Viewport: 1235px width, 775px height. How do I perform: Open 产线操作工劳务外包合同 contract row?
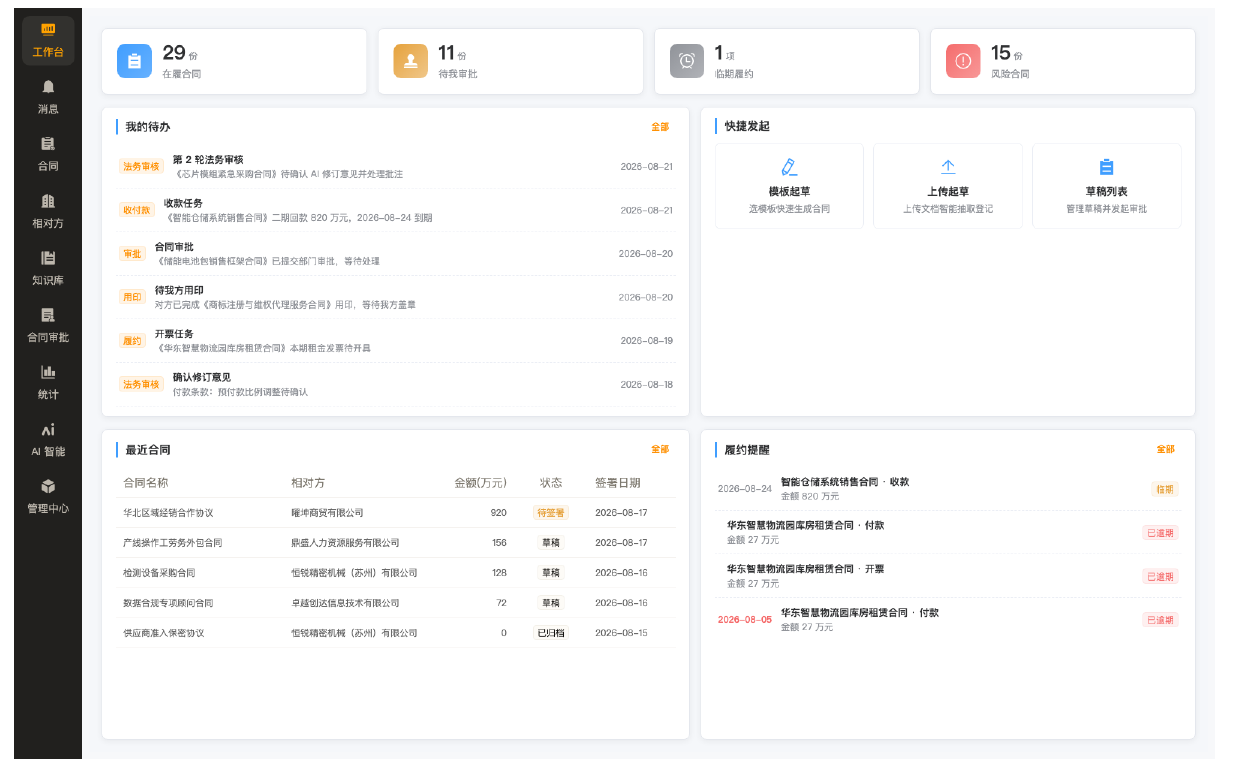pos(396,543)
